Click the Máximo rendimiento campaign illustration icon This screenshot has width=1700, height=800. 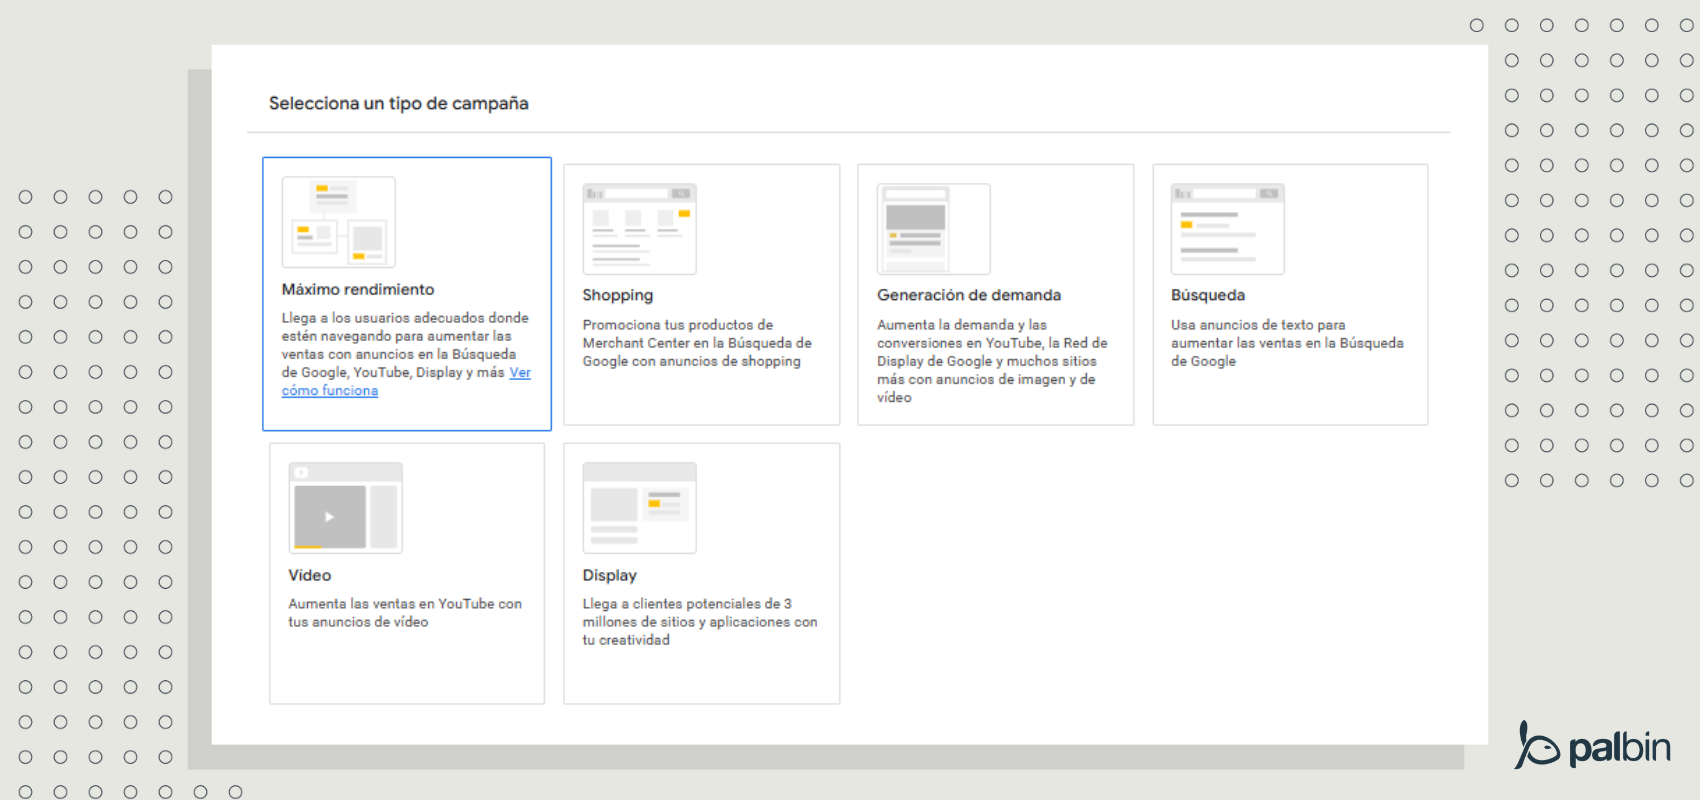[x=338, y=222]
